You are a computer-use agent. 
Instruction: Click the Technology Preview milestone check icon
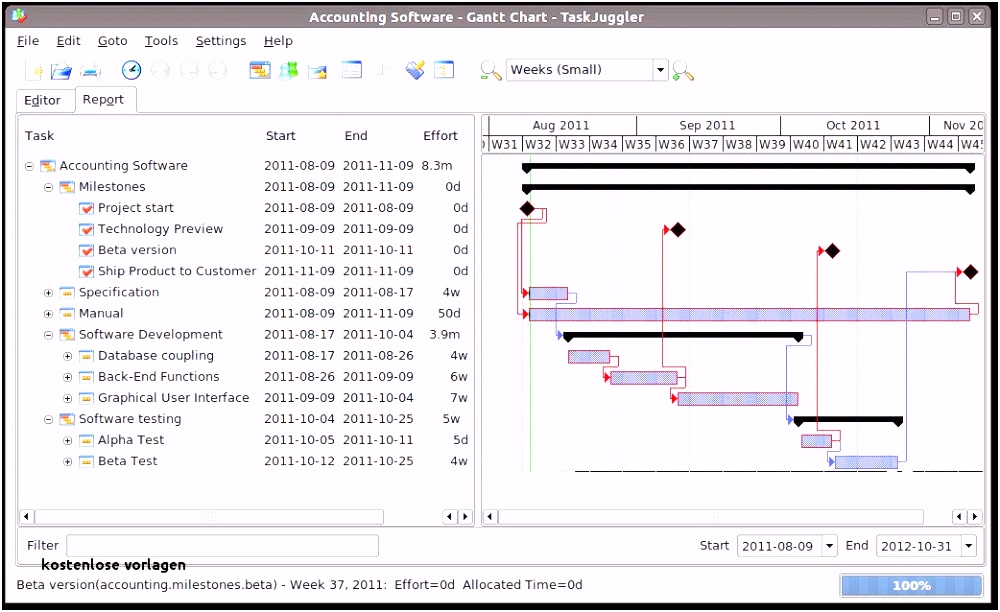click(x=86, y=229)
